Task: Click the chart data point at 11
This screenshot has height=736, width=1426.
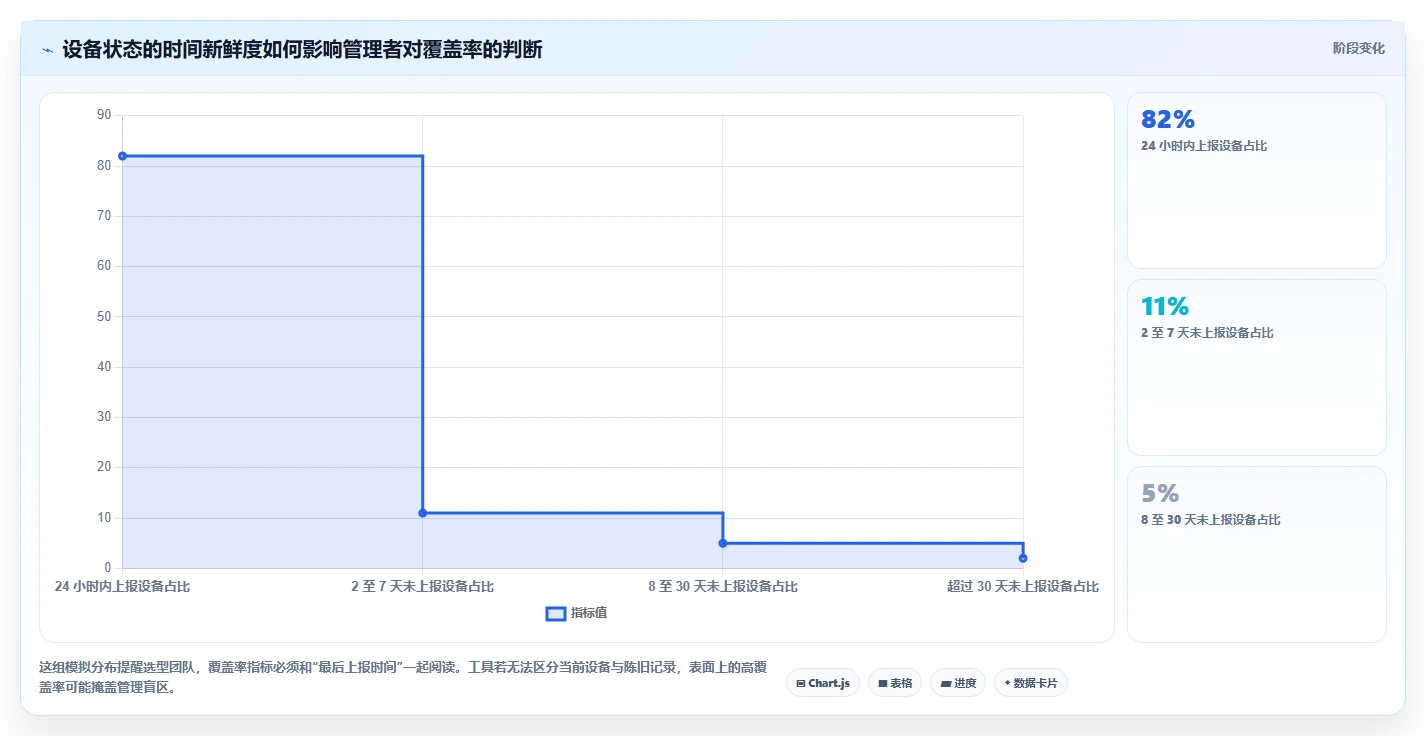Action: pos(422,513)
